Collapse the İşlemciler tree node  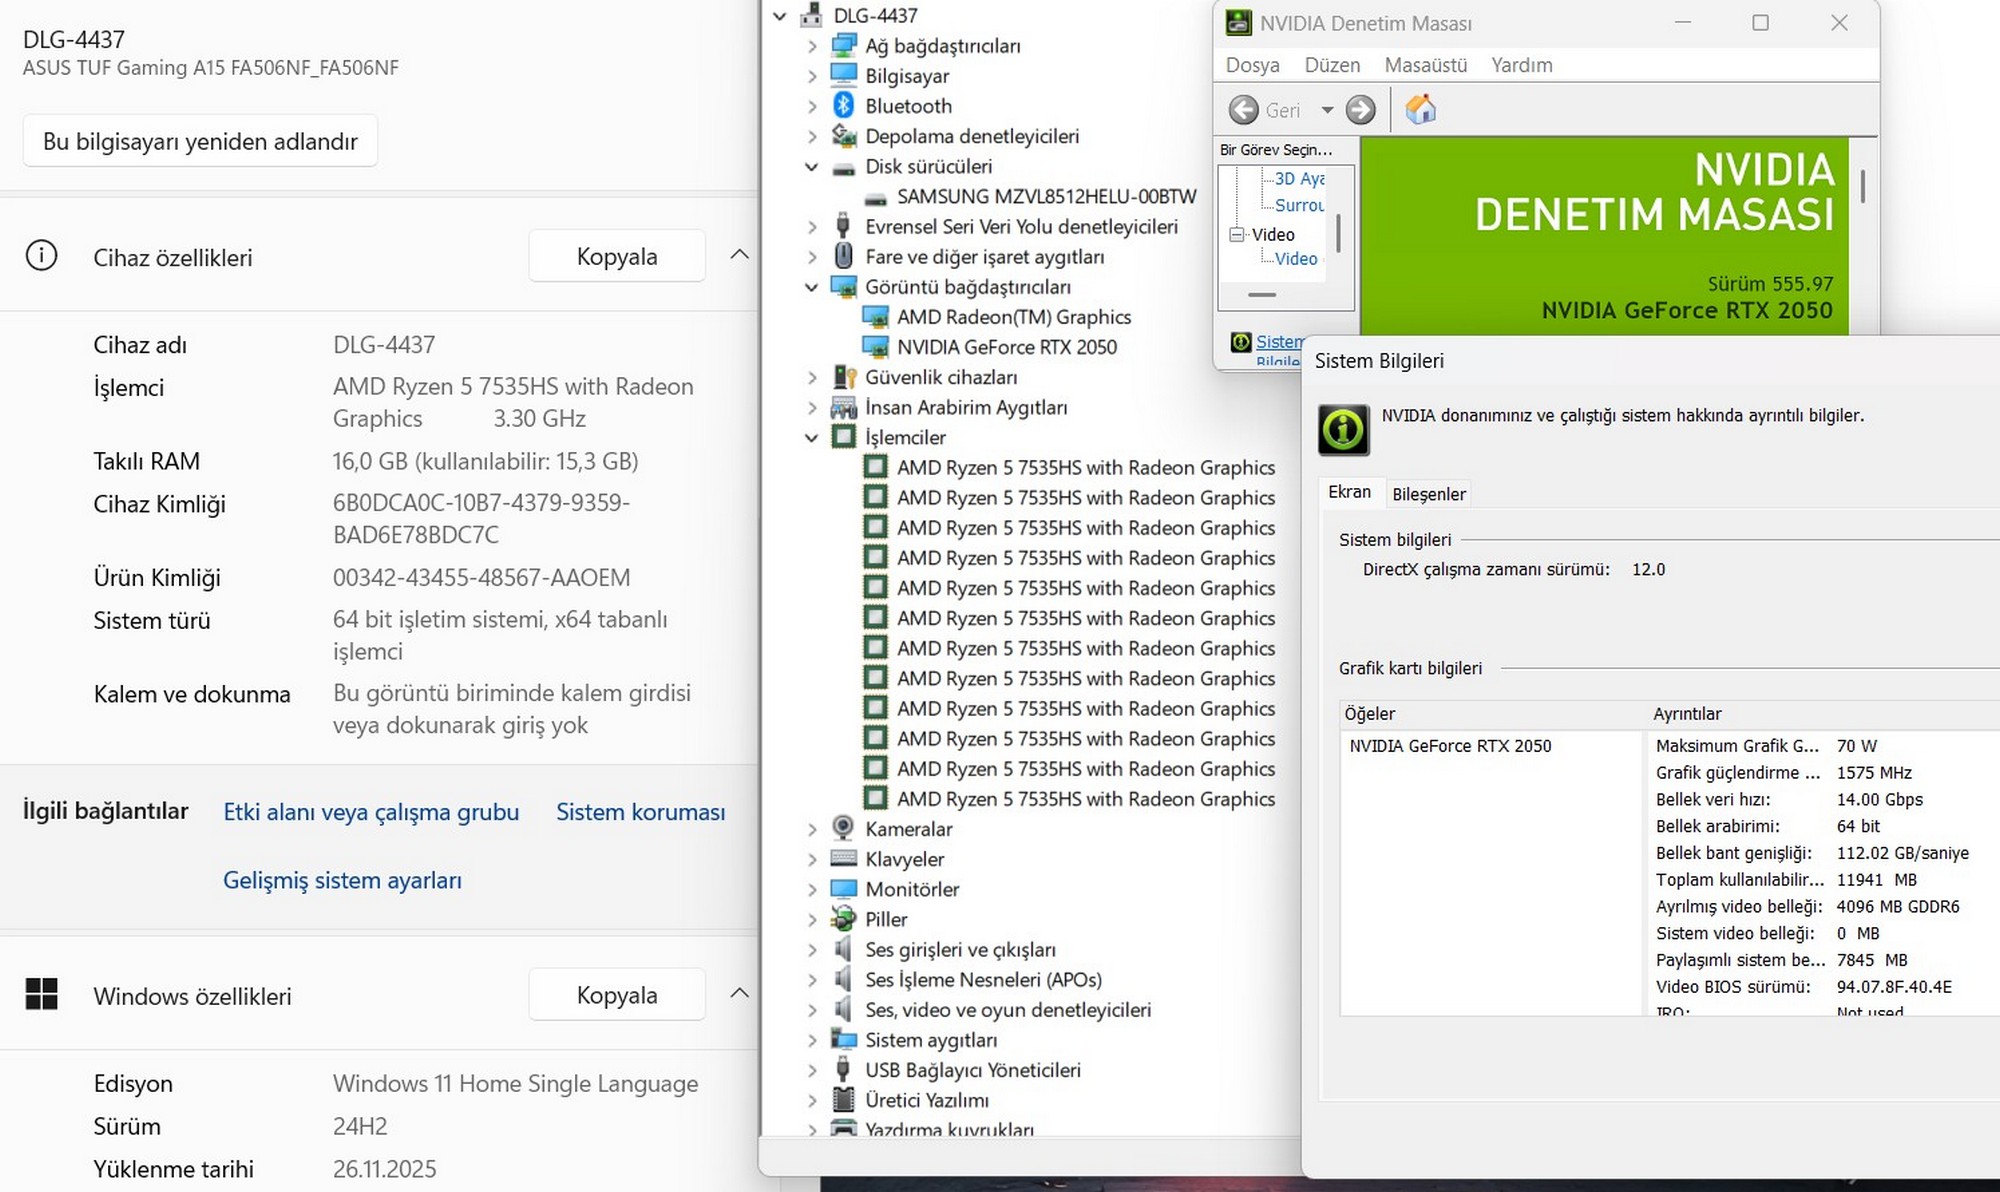(x=812, y=438)
